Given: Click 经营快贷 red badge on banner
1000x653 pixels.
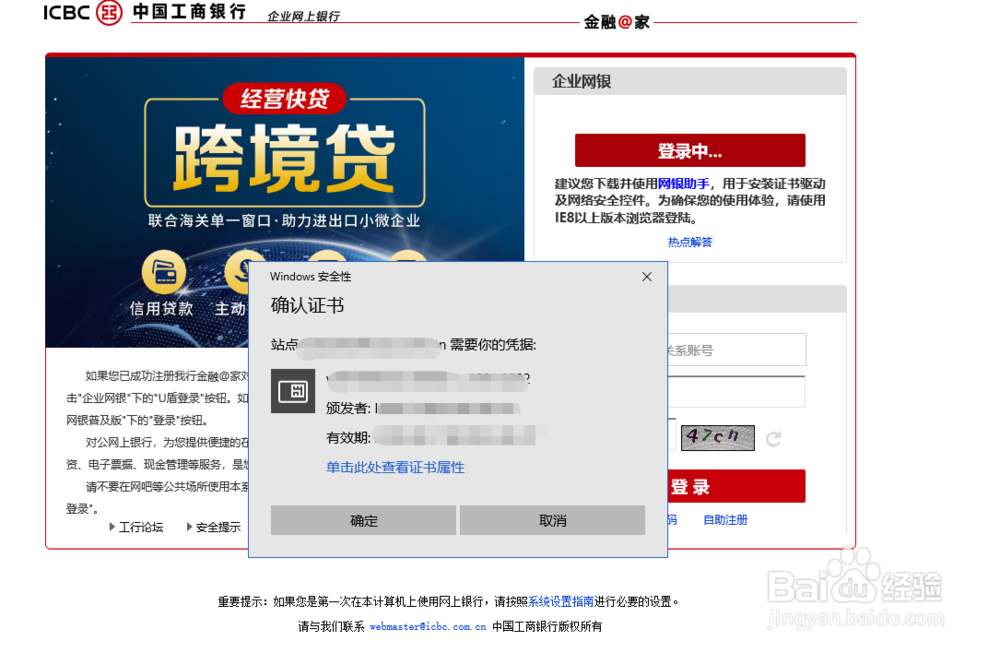Looking at the screenshot, I should (284, 99).
